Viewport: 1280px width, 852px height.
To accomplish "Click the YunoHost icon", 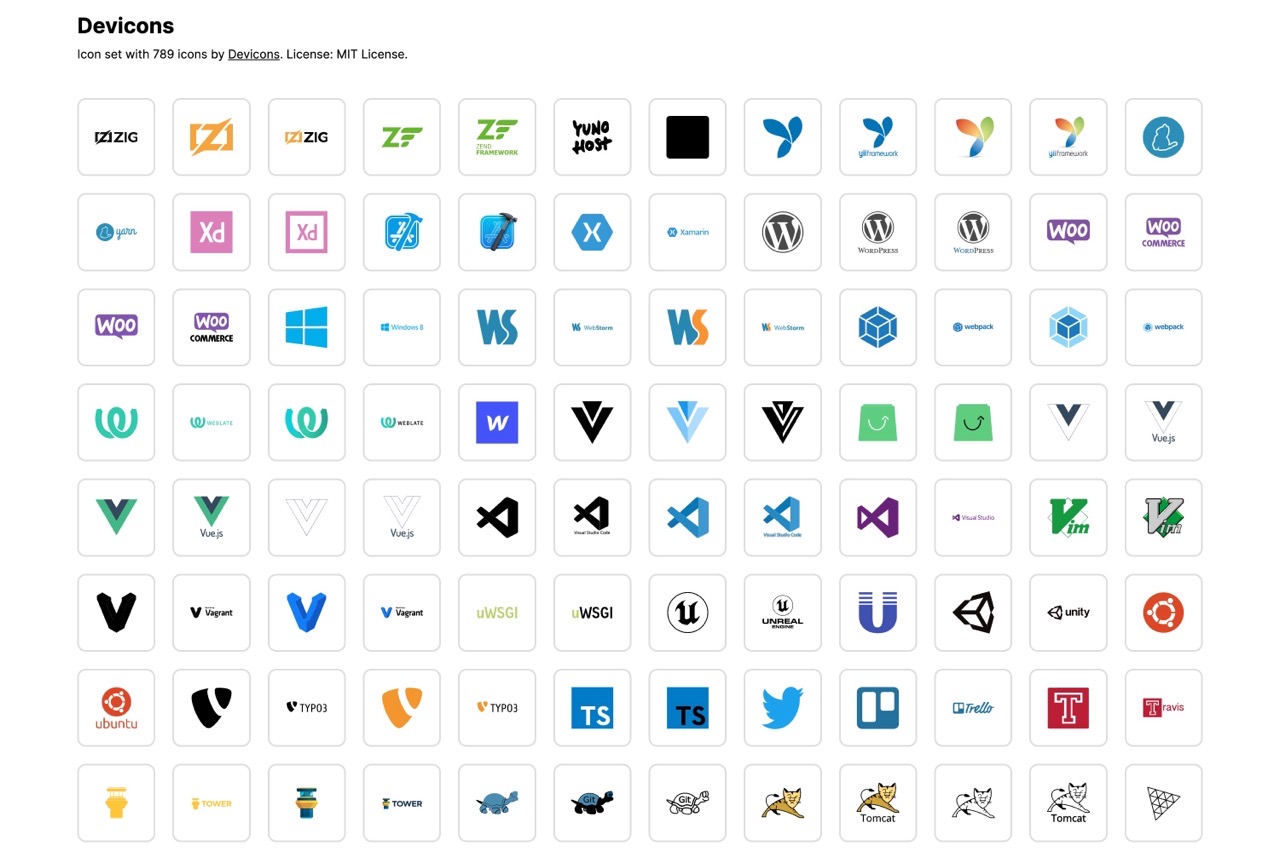I will pos(592,137).
